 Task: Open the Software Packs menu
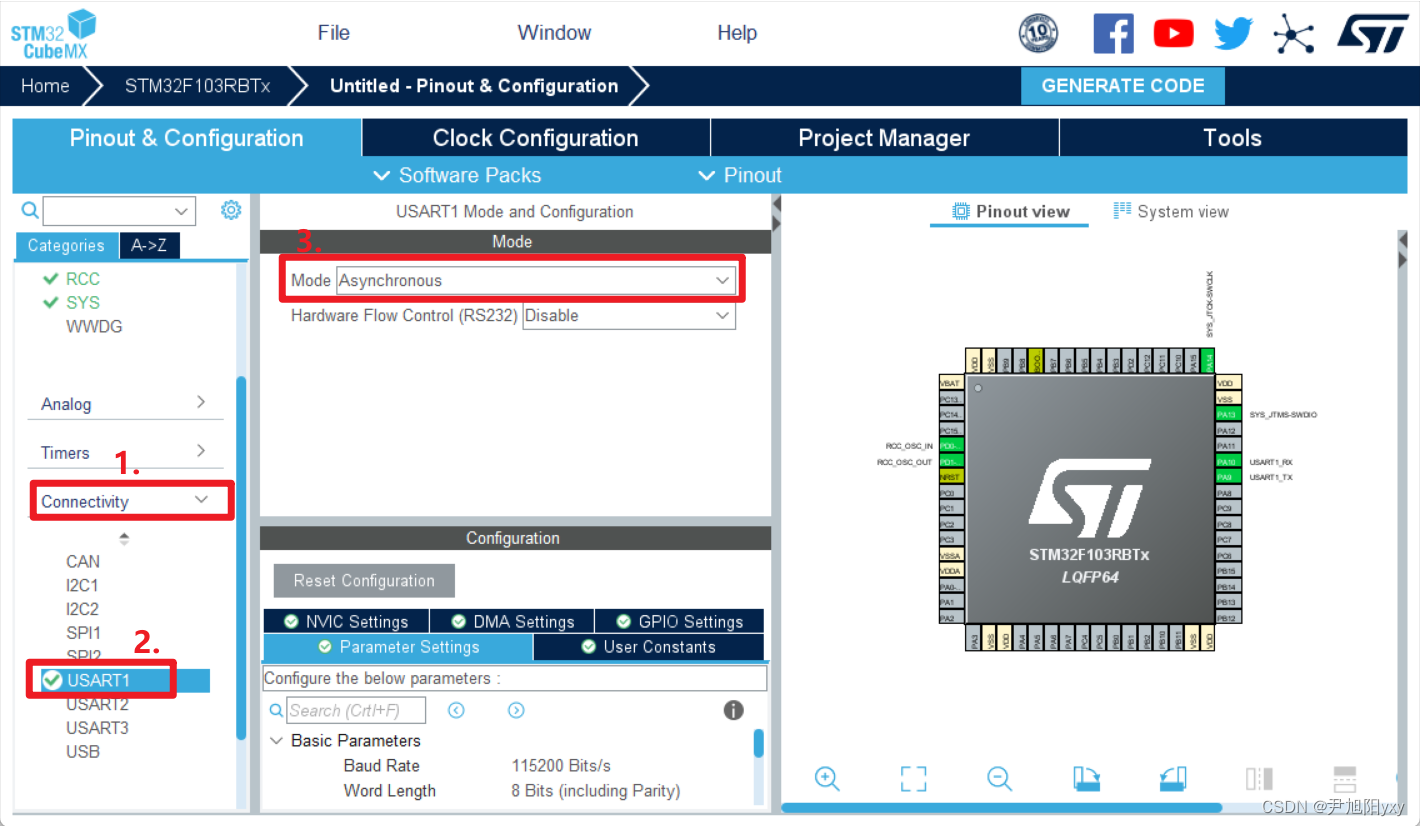456,176
